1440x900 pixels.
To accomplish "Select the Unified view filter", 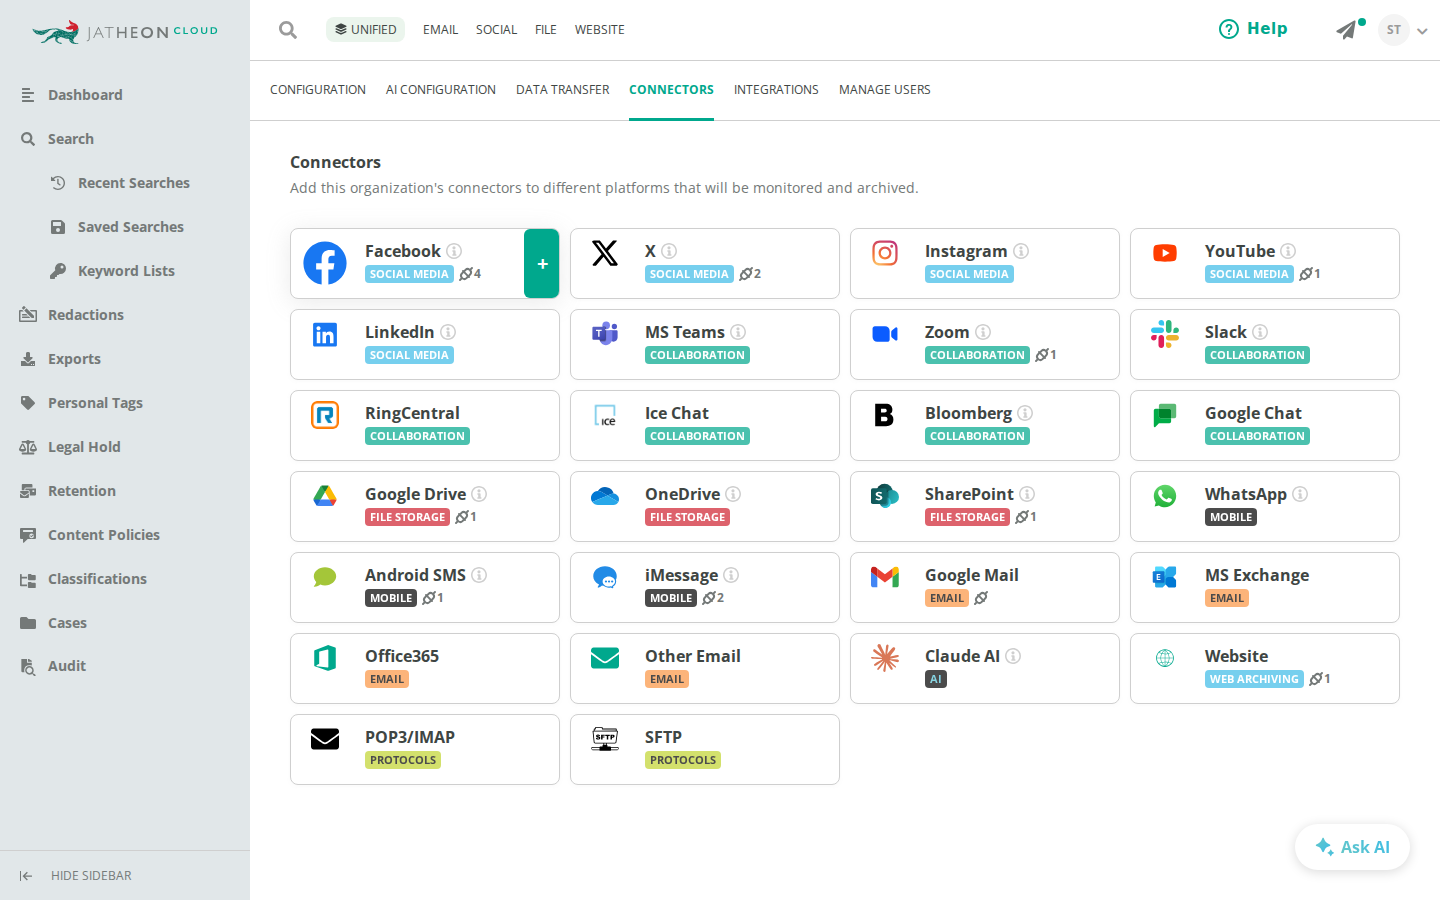I will 365,30.
